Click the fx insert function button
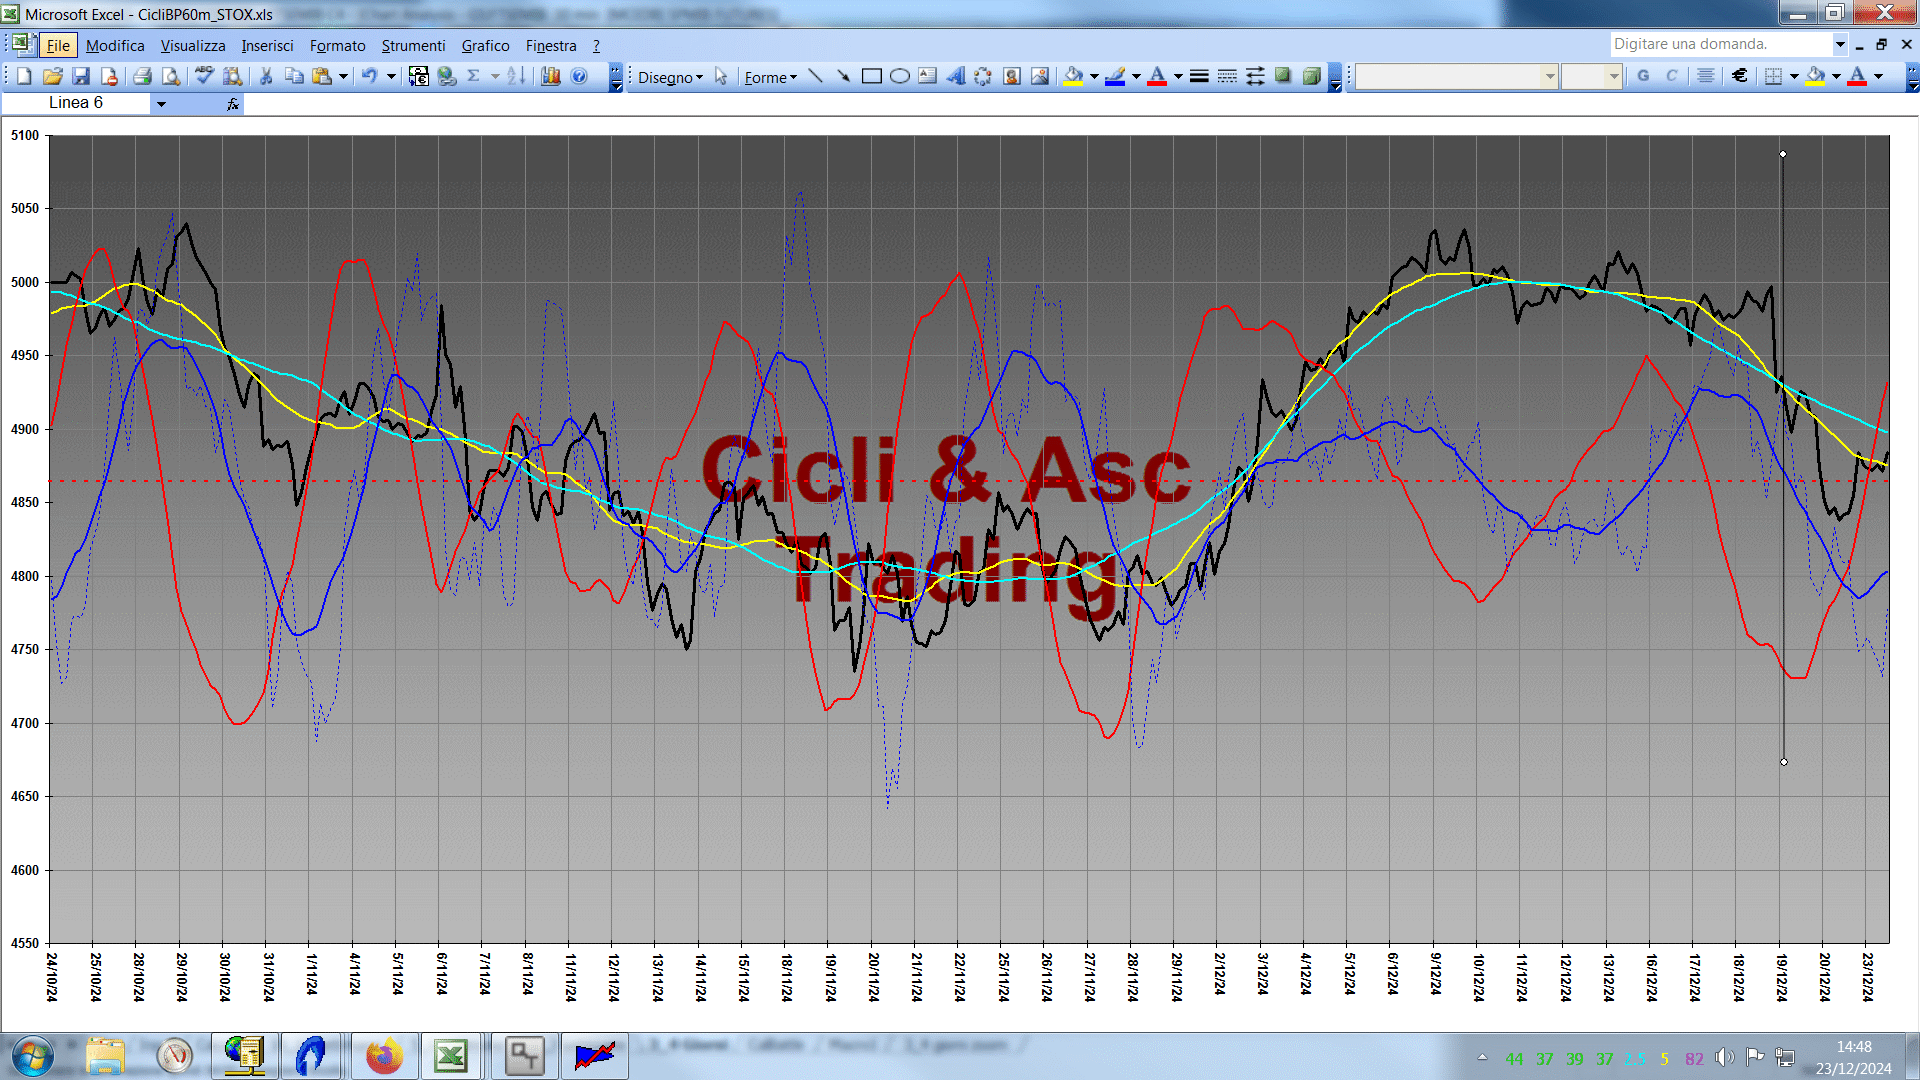1920x1080 pixels. [x=232, y=104]
